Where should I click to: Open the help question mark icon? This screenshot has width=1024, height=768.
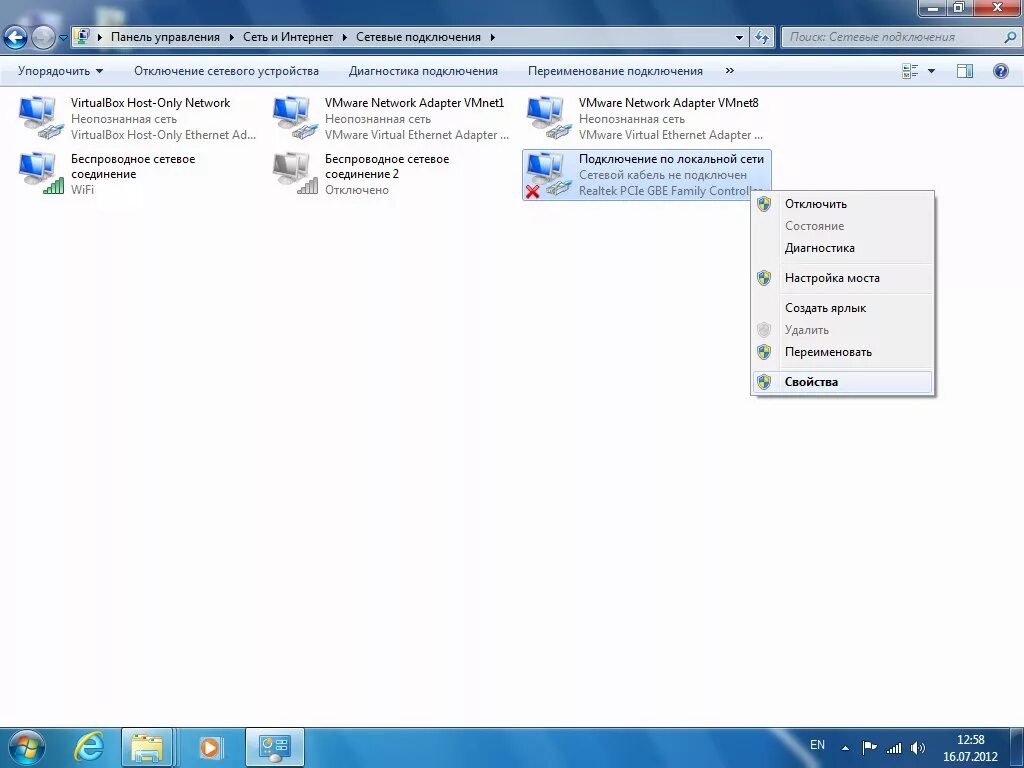point(1000,71)
